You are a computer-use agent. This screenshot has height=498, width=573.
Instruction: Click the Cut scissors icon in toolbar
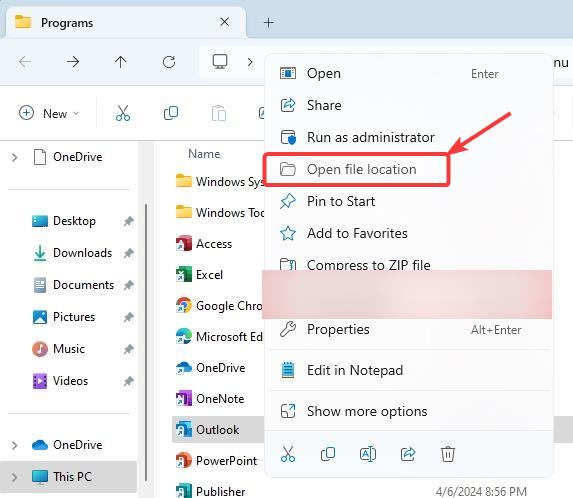(x=123, y=113)
